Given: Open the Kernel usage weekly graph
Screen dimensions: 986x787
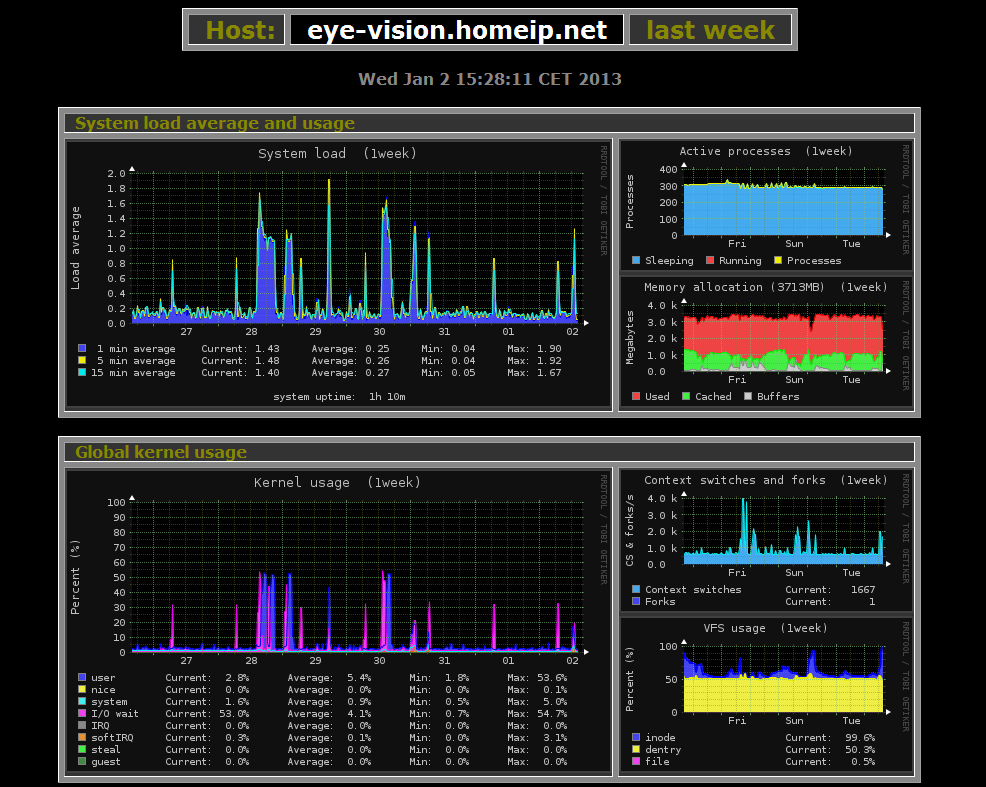Looking at the screenshot, I should click(x=339, y=622).
